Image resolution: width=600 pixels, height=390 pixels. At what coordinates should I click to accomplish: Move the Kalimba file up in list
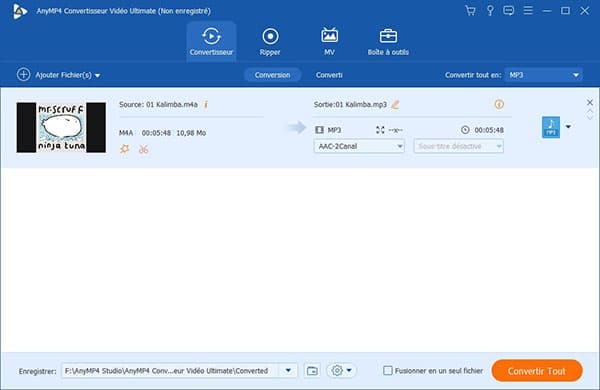(590, 112)
